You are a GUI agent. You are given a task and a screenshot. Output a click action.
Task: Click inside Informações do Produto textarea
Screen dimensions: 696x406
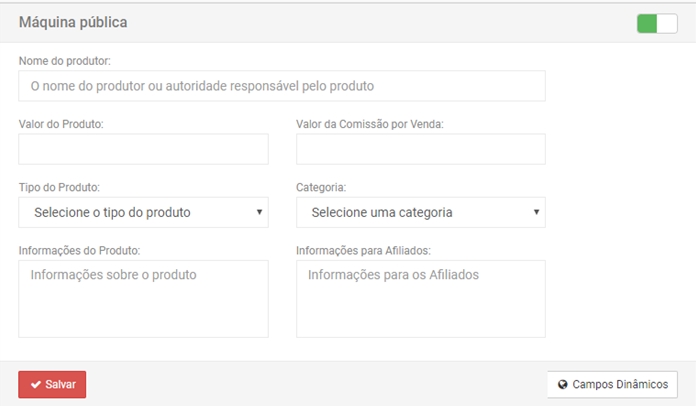coord(143,298)
